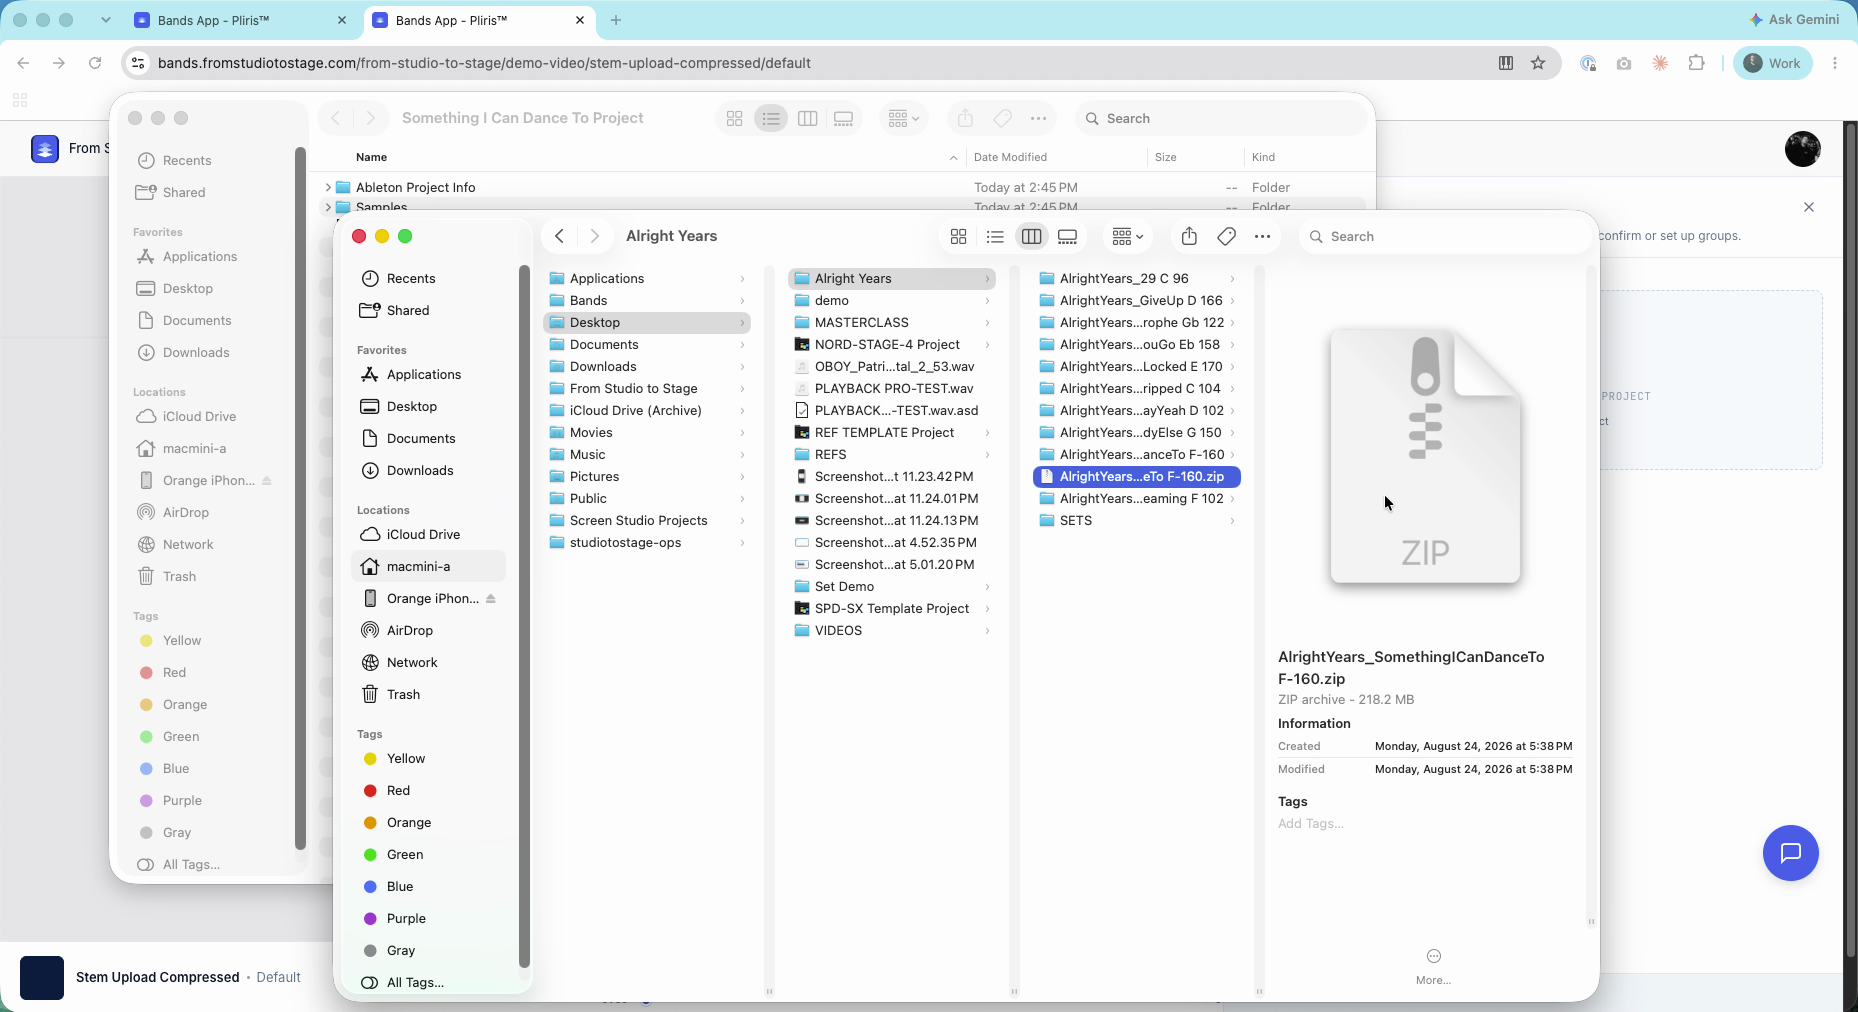
Task: Go back in Alright Years Finder window
Action: (560, 236)
